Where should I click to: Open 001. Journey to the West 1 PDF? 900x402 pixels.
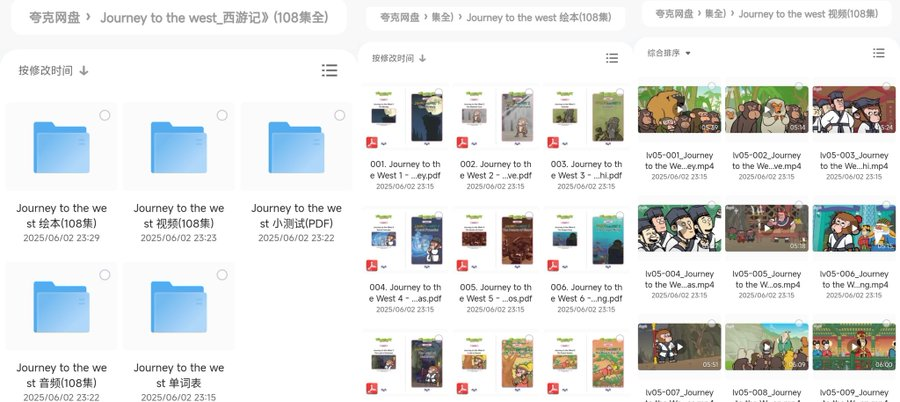(x=405, y=170)
